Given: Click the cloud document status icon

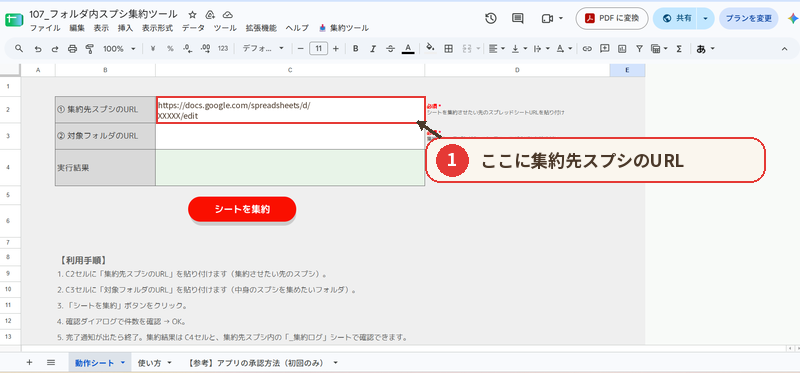Looking at the screenshot, I should [227, 14].
